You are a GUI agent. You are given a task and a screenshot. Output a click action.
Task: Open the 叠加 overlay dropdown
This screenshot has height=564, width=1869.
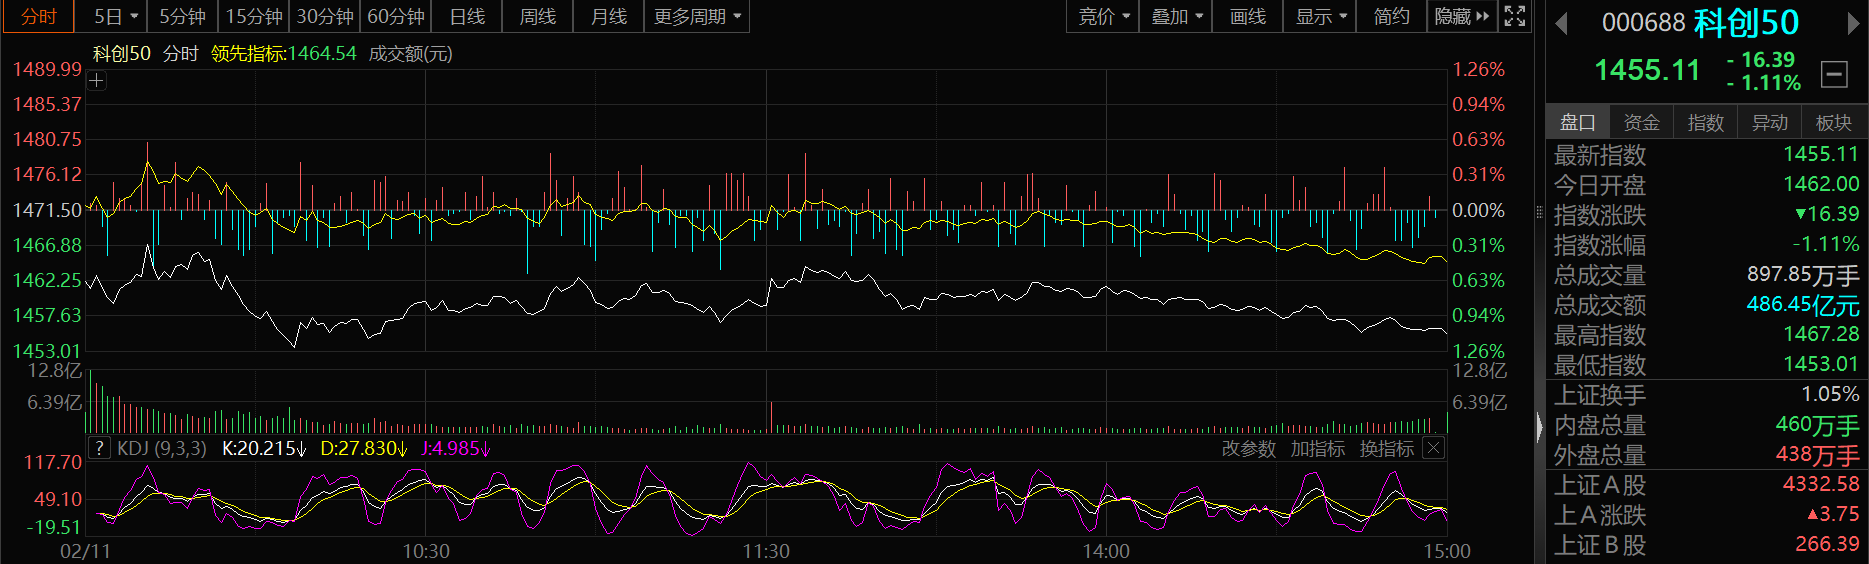[1176, 17]
